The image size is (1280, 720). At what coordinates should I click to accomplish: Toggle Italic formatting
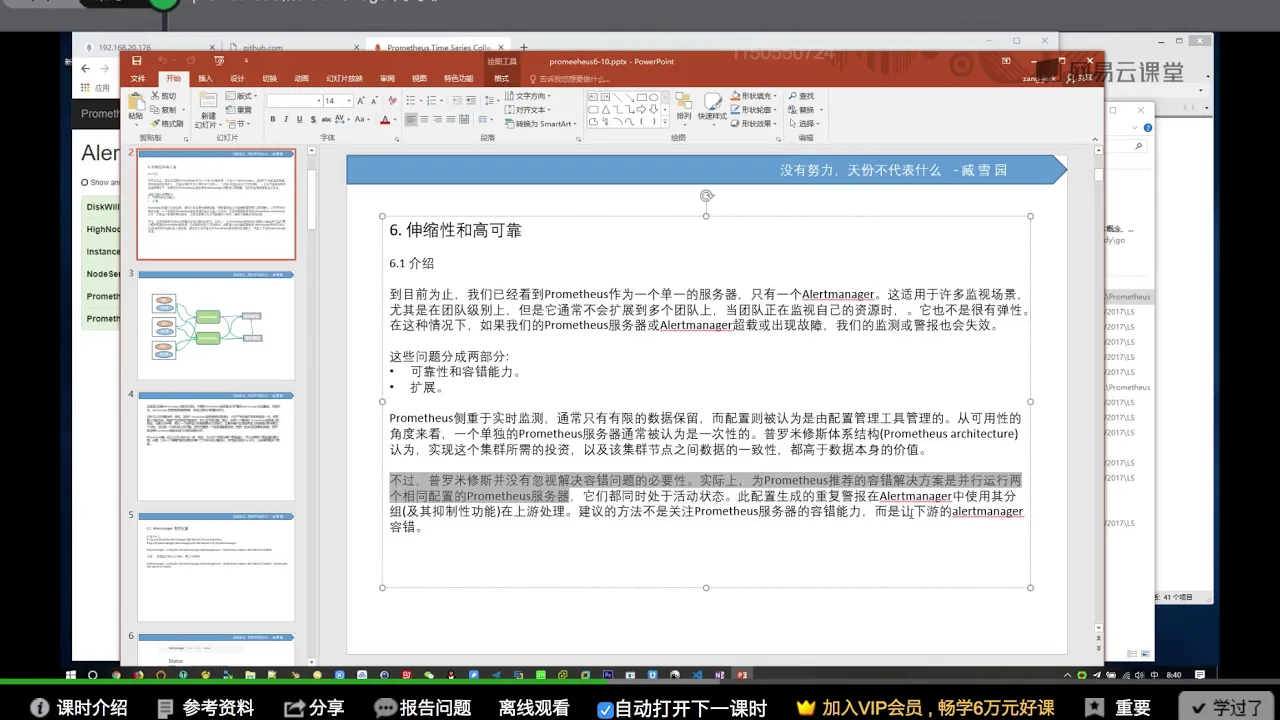pos(285,120)
